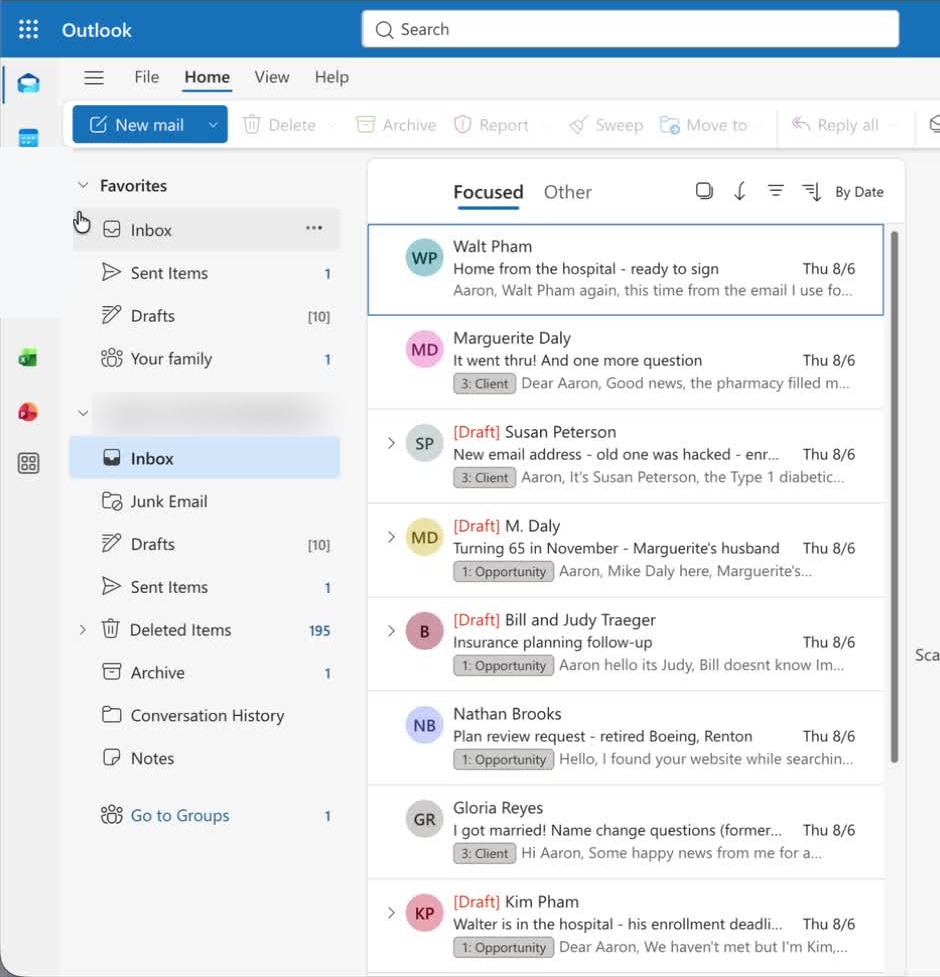
Task: Switch to the Home ribbon tab
Action: (x=207, y=77)
